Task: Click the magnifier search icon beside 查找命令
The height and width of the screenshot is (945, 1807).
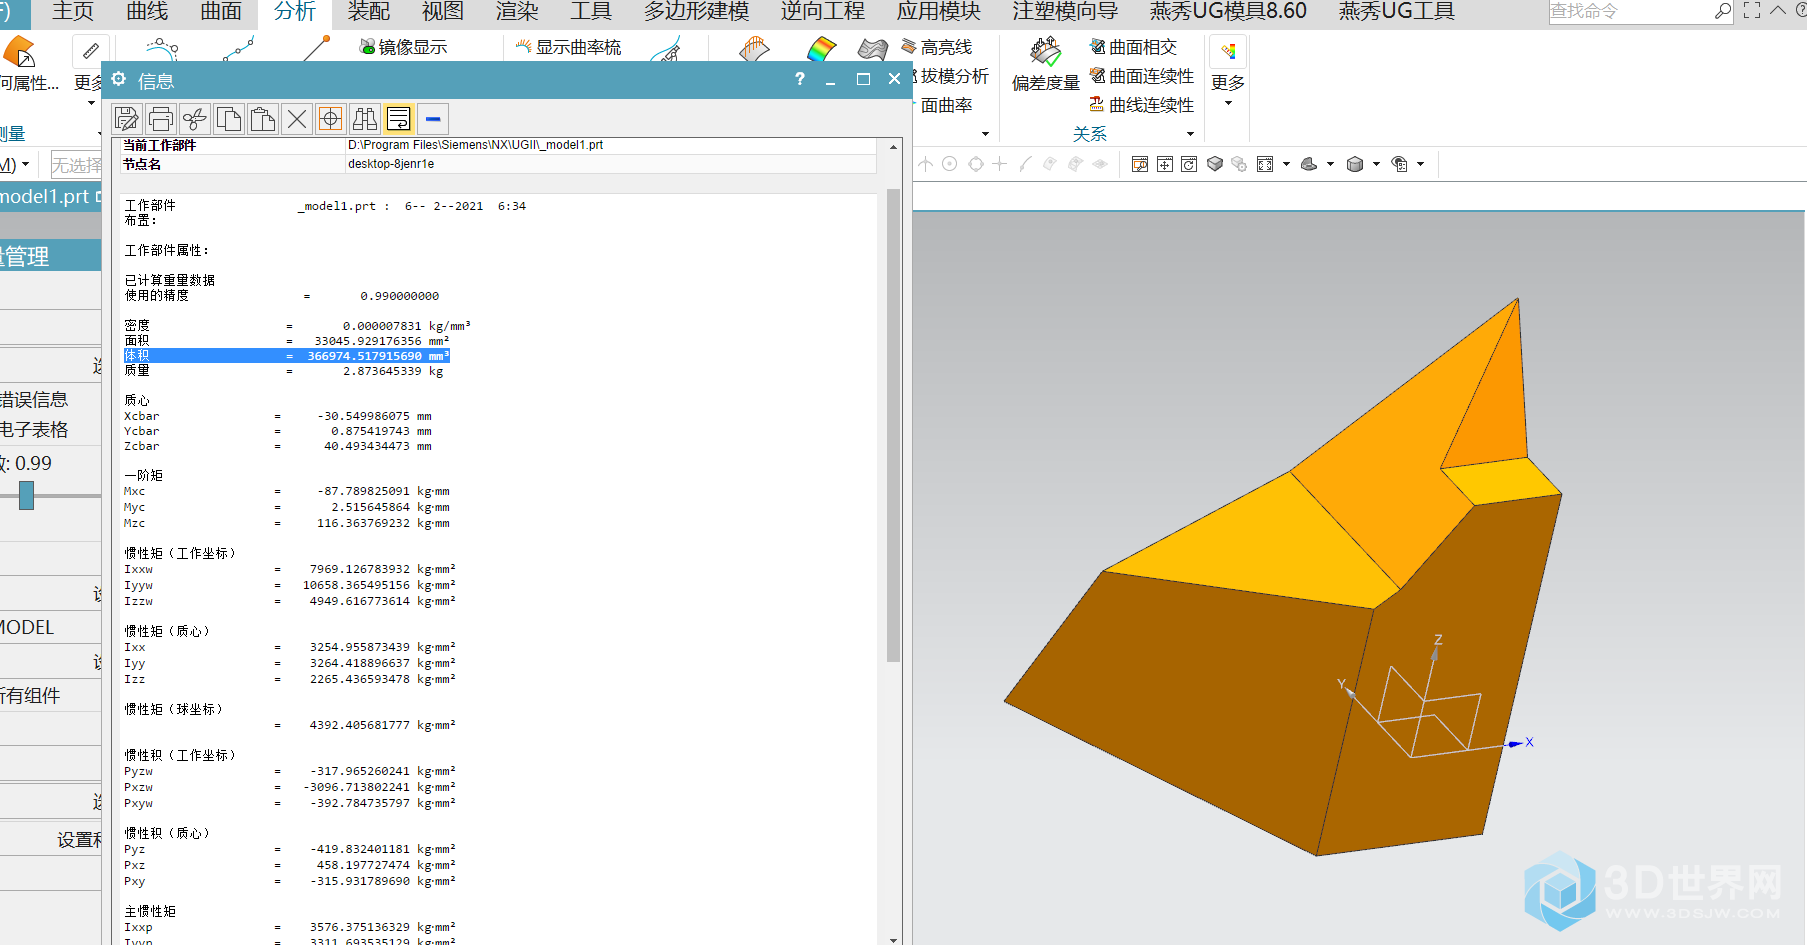Action: point(1722,12)
